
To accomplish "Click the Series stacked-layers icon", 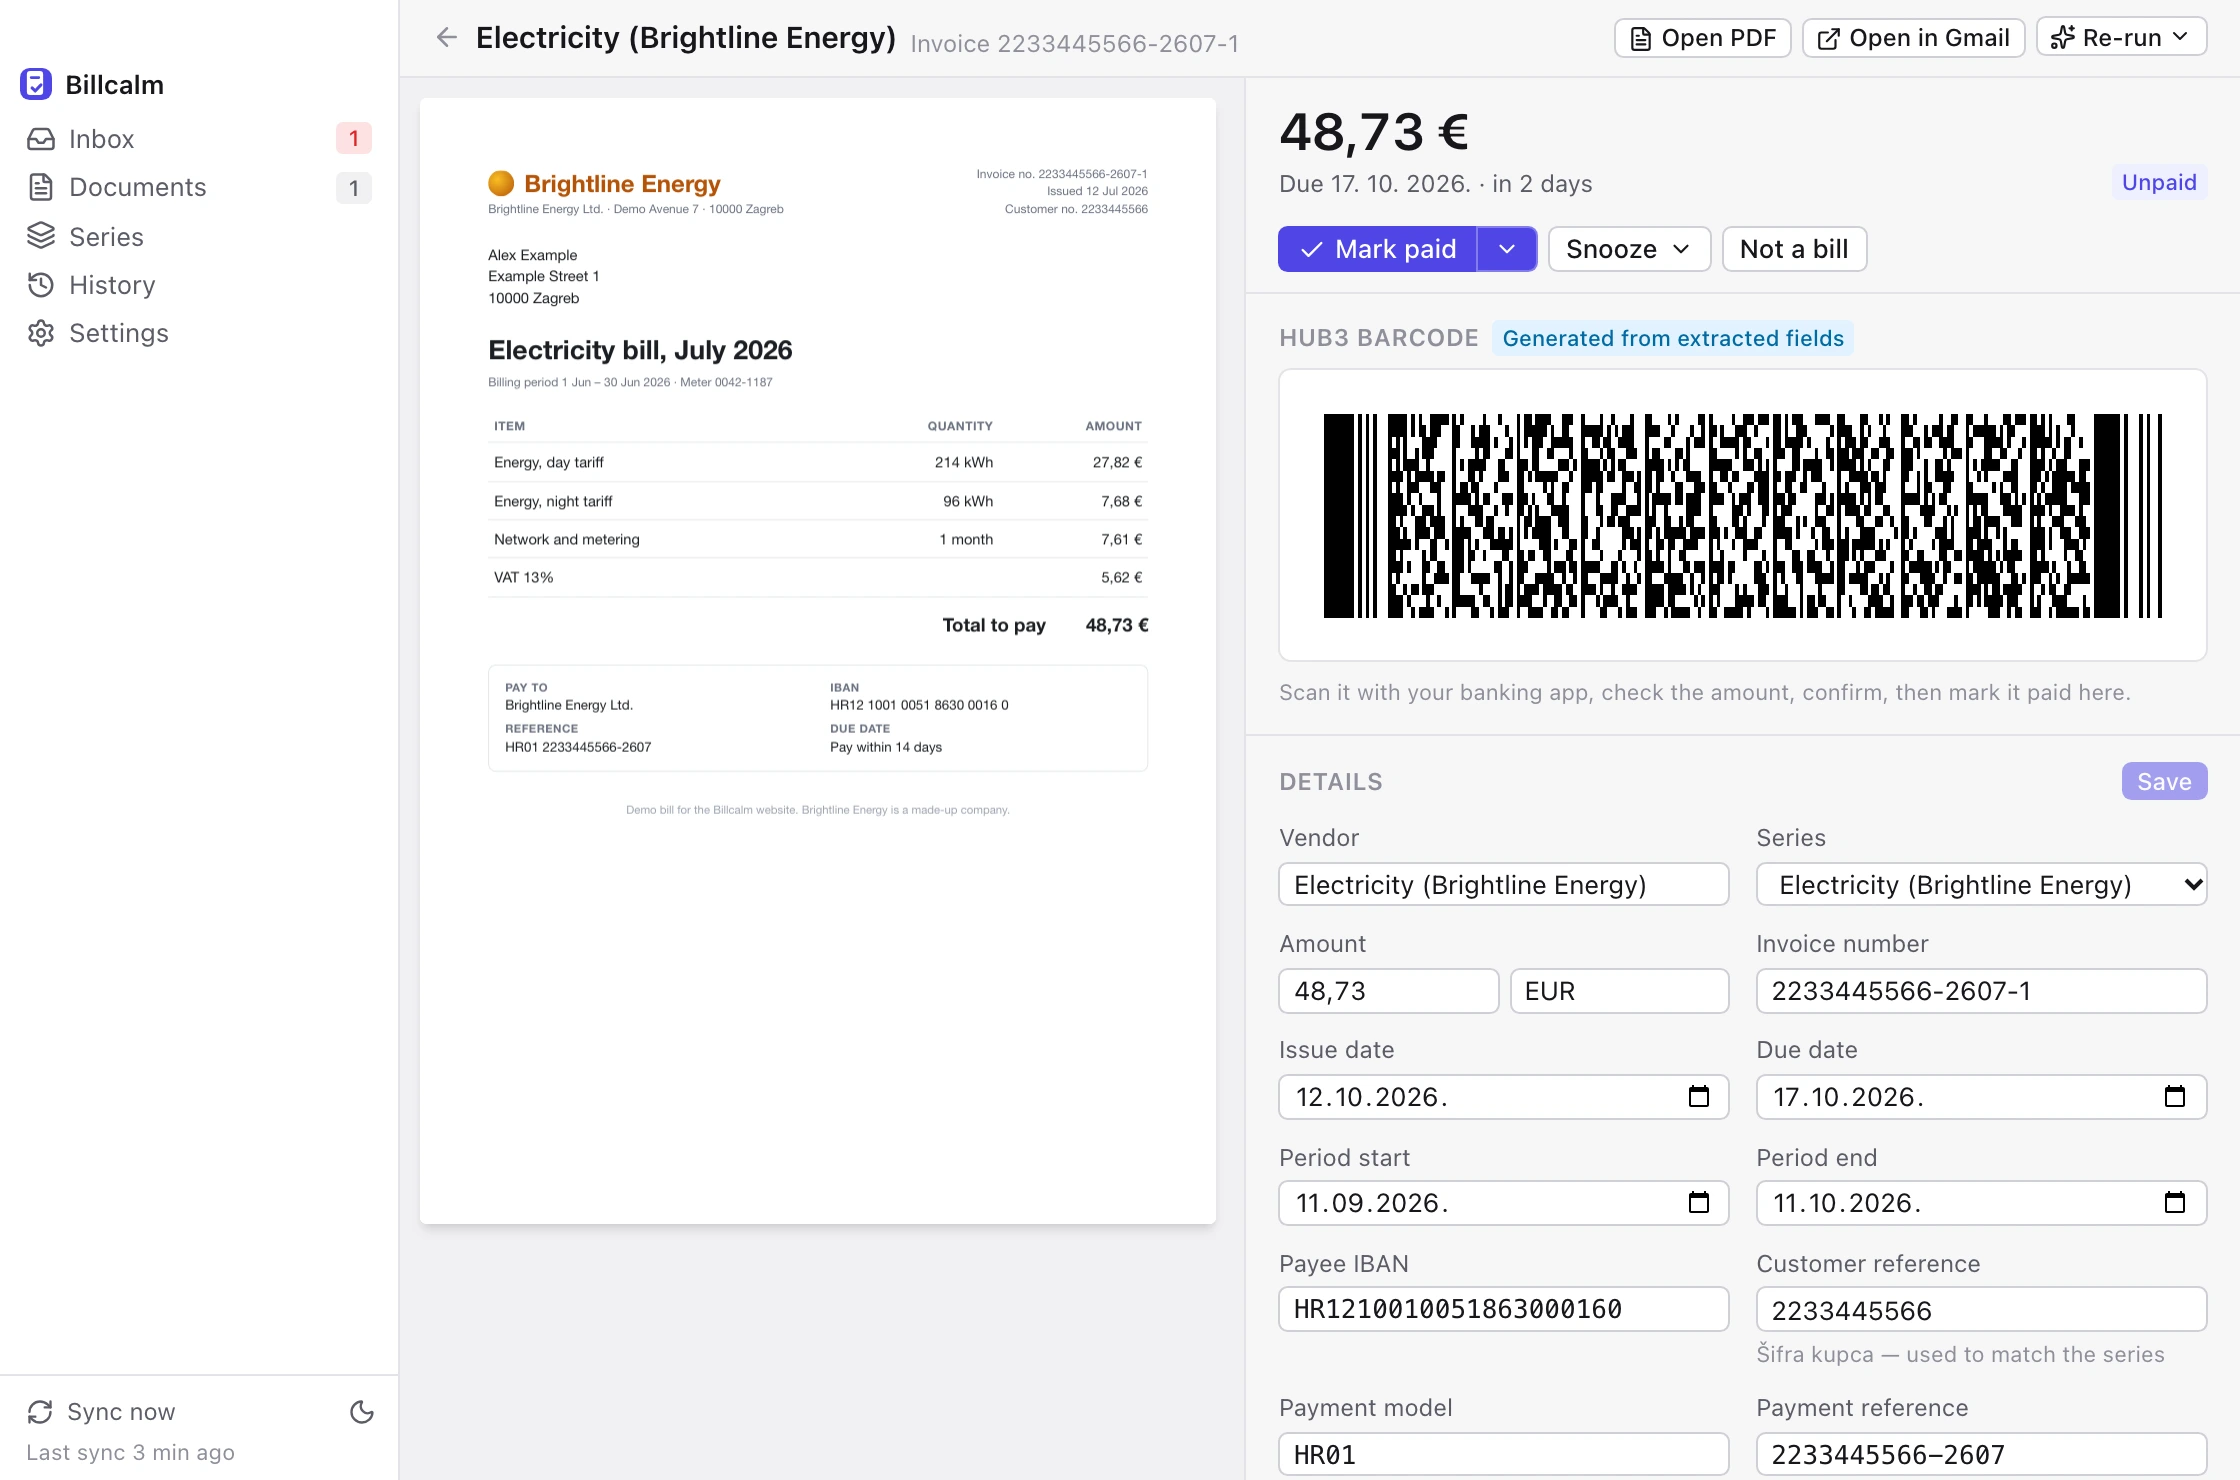I will [41, 236].
